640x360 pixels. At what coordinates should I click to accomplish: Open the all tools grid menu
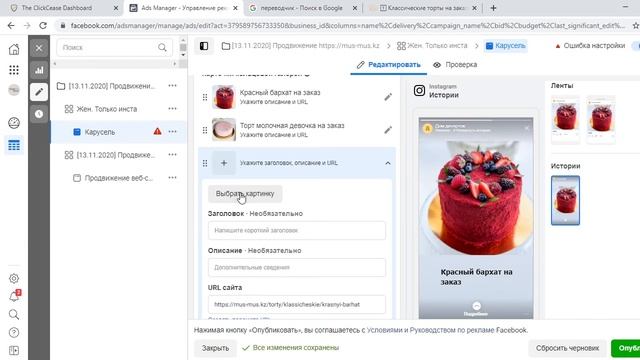tap(14, 70)
